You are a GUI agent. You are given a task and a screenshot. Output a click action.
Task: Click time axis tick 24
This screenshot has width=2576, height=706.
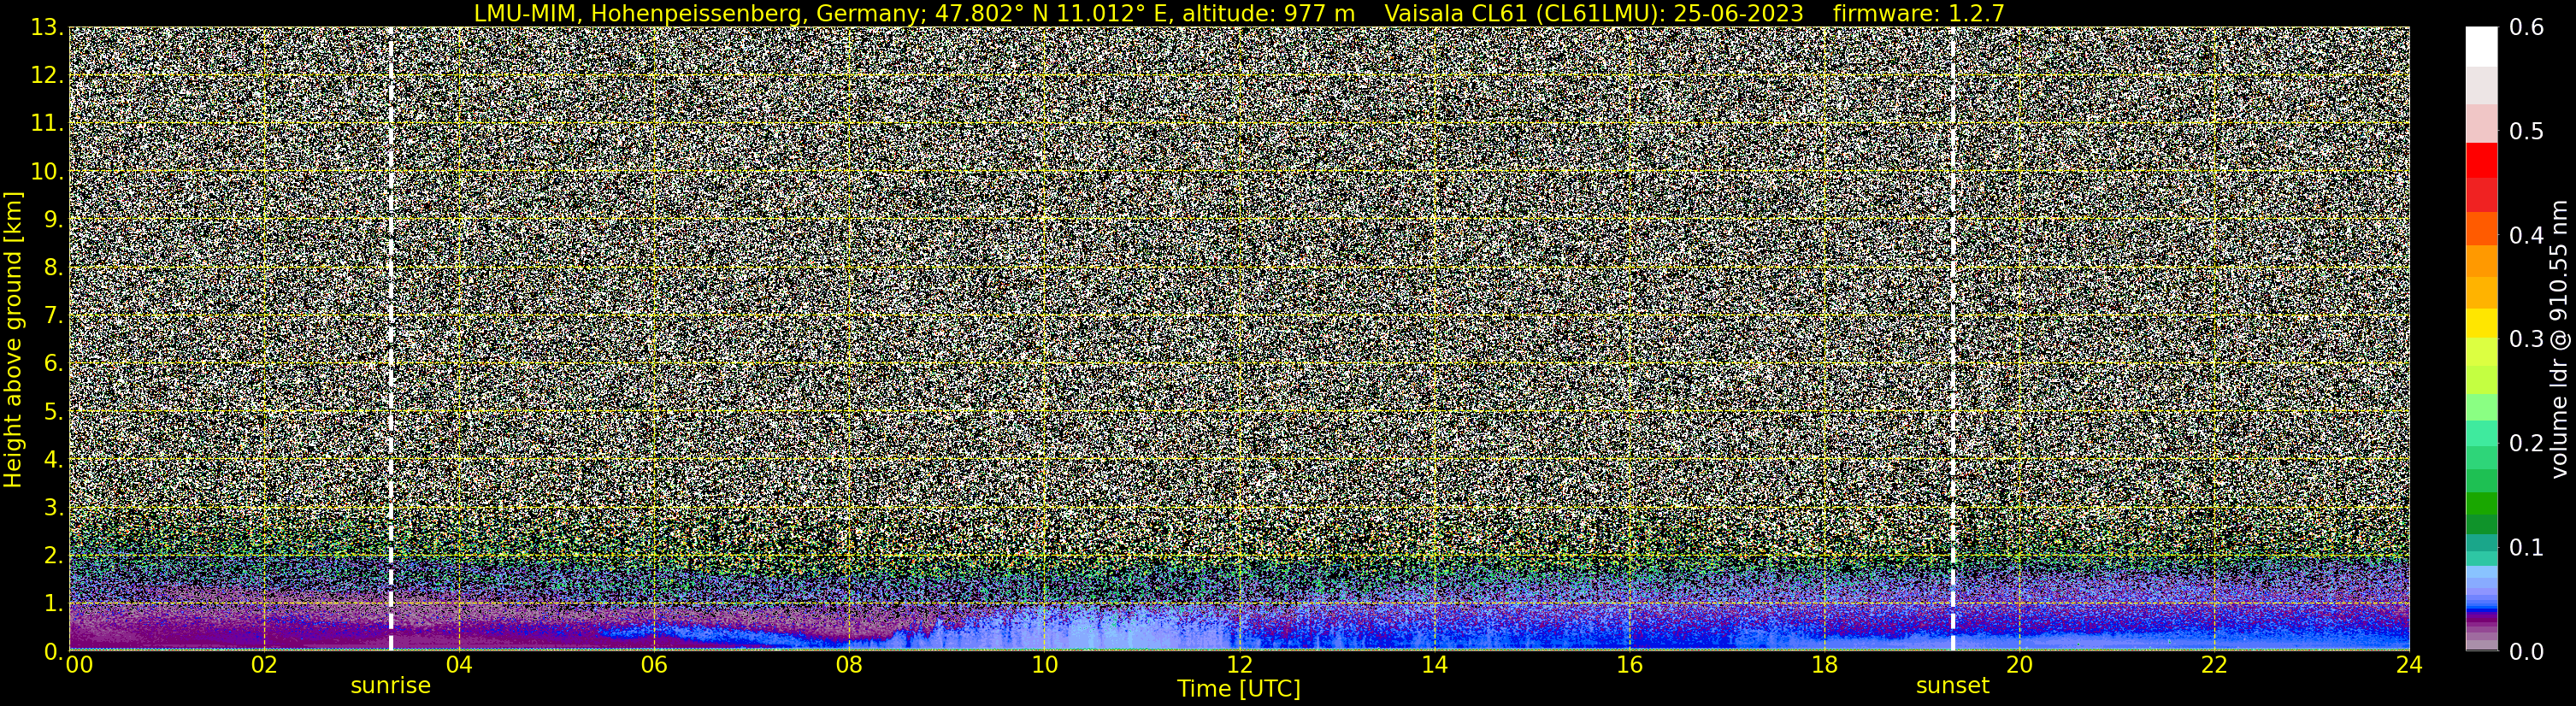pos(2409,665)
